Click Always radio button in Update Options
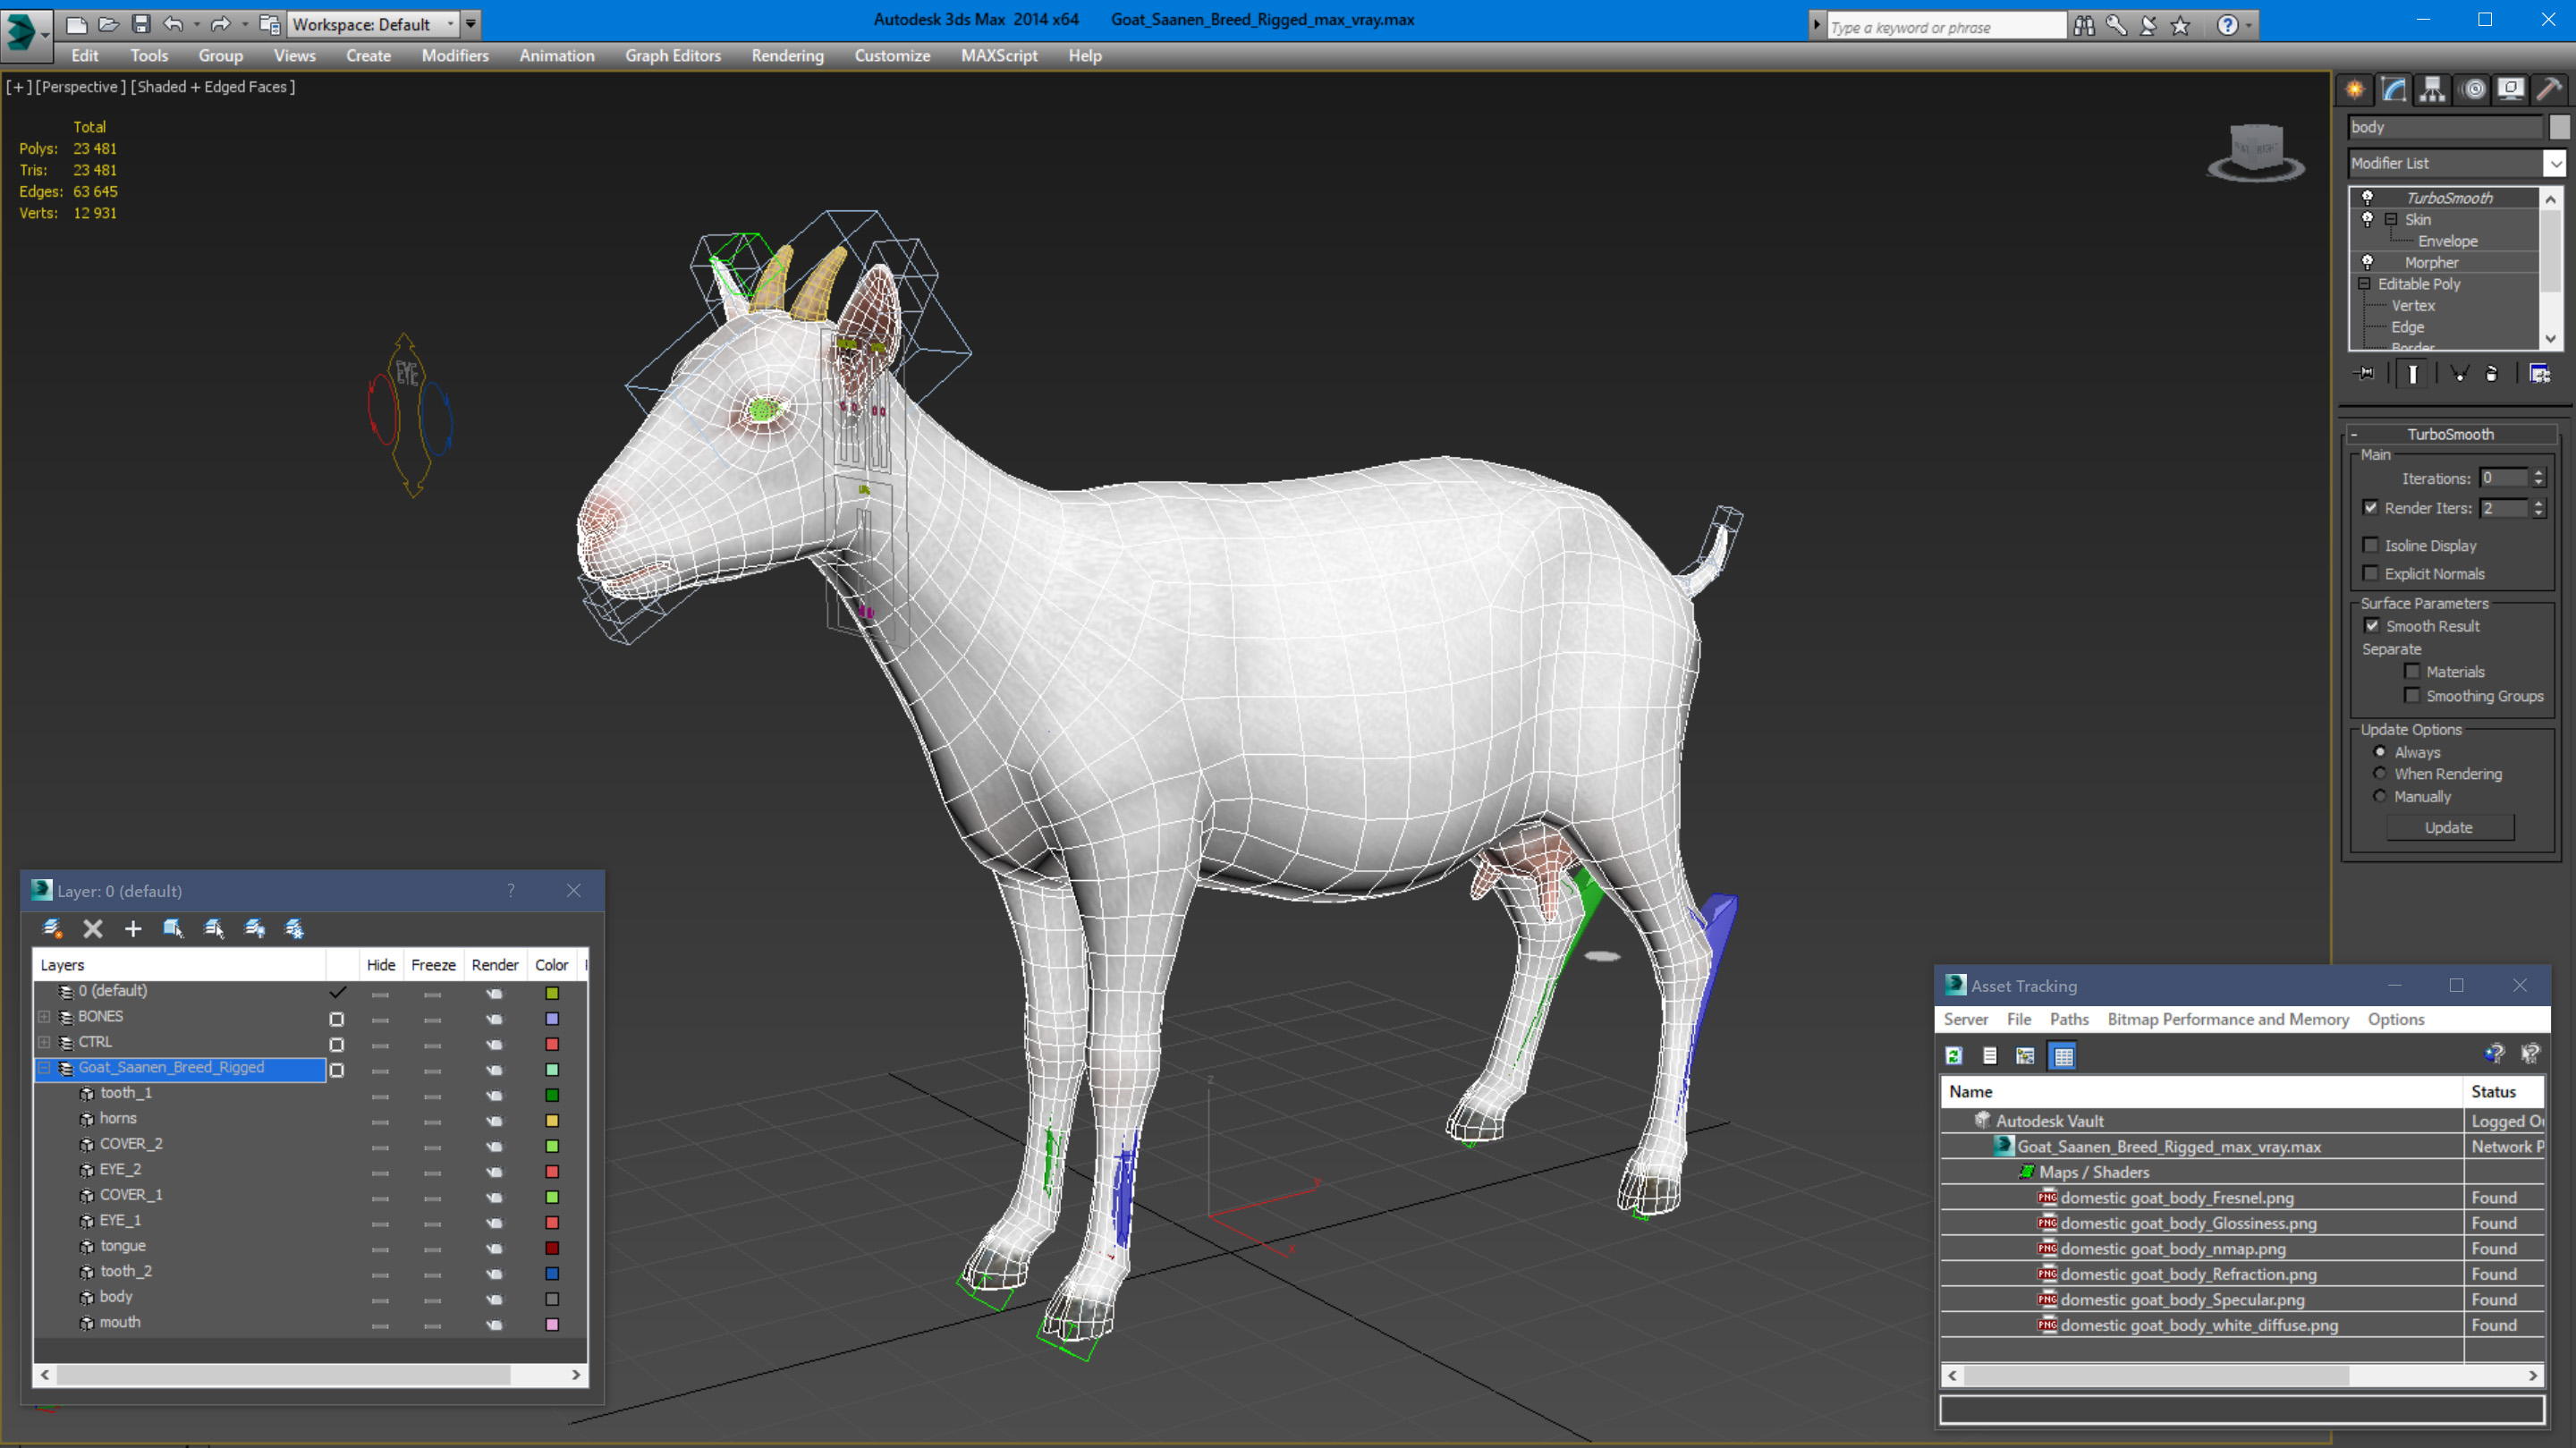 pos(2377,750)
